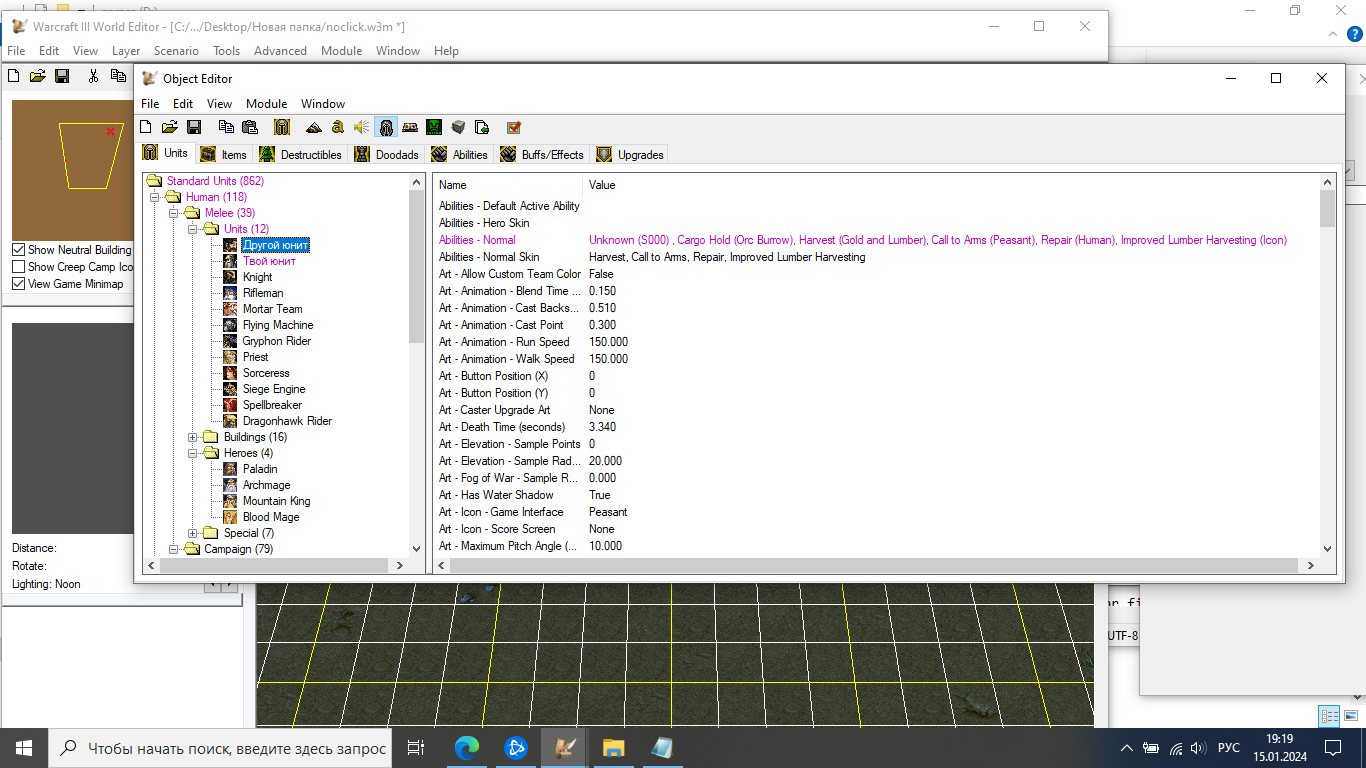The image size is (1366, 768).
Task: Open the Terrain Editor via mountain icon
Action: click(314, 127)
